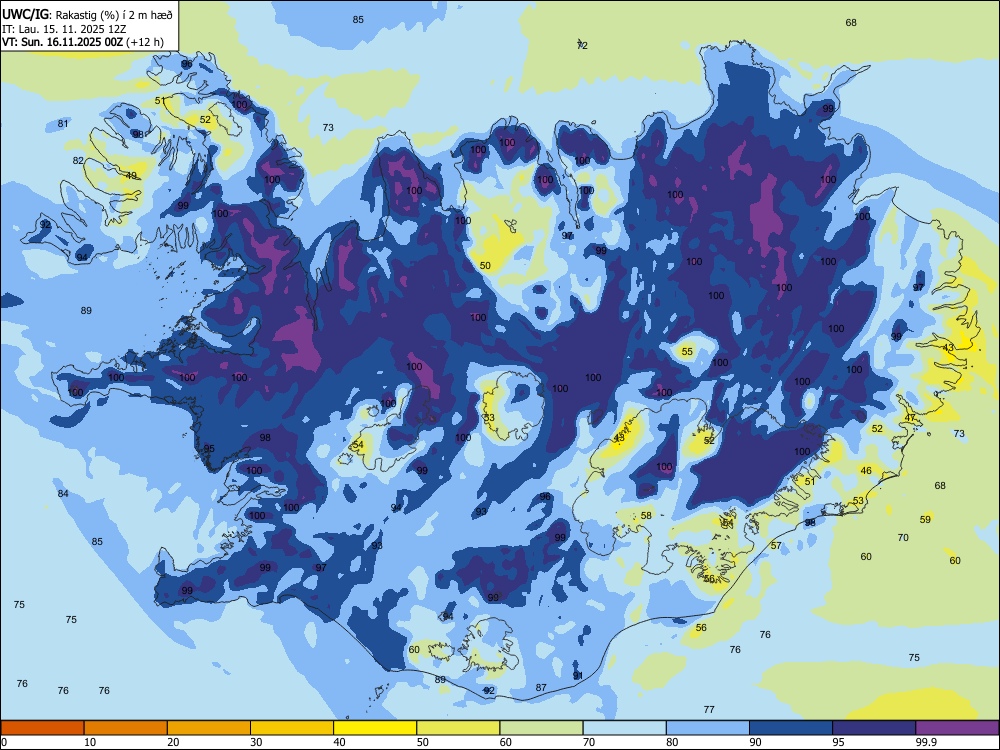Click the legend label '30'
1000x750 pixels.
[256, 742]
